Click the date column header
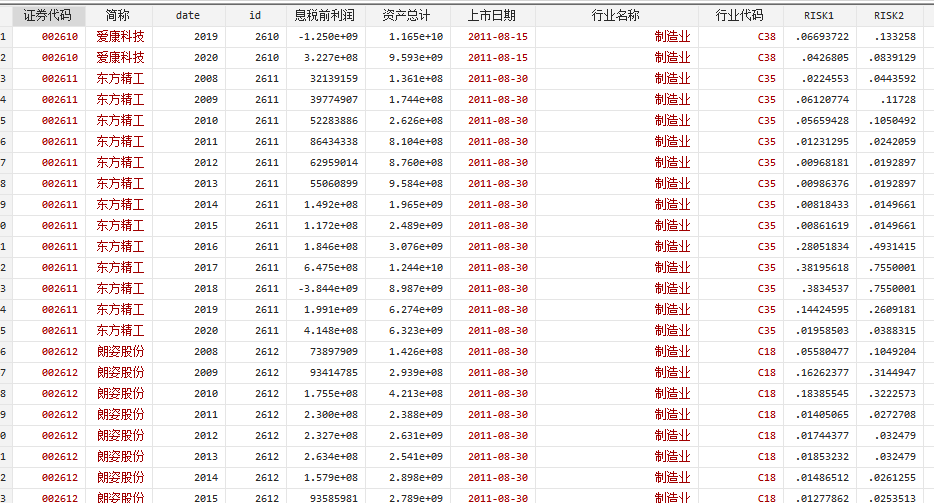This screenshot has width=934, height=503. pos(188,15)
